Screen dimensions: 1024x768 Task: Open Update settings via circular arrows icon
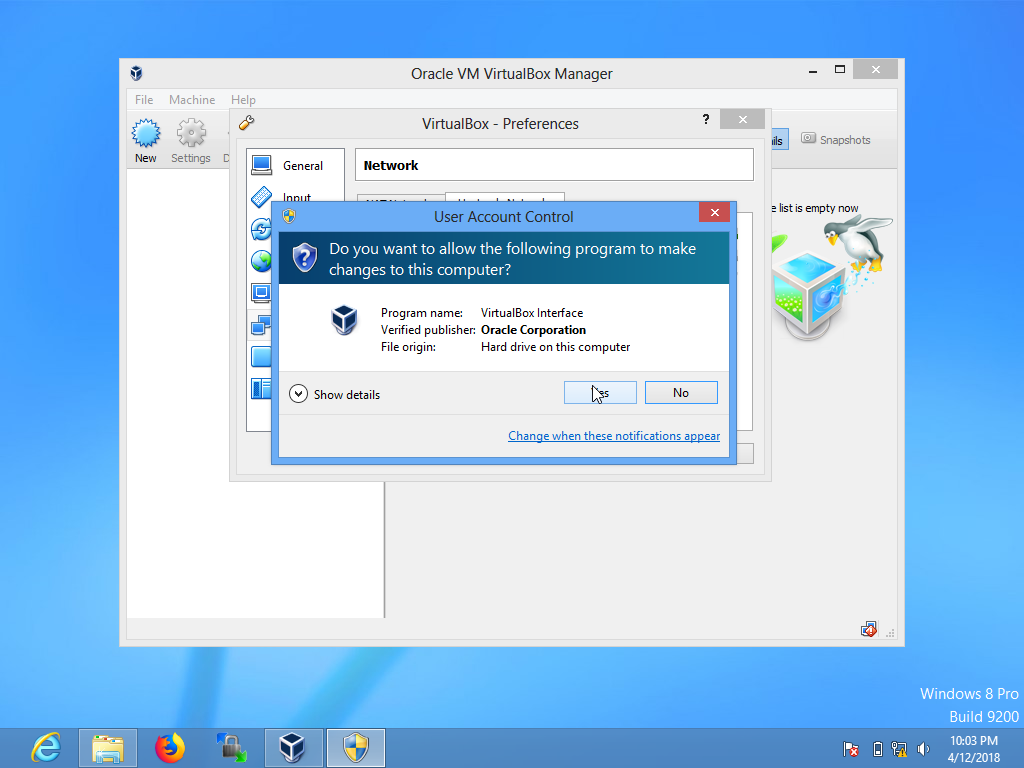(x=261, y=229)
